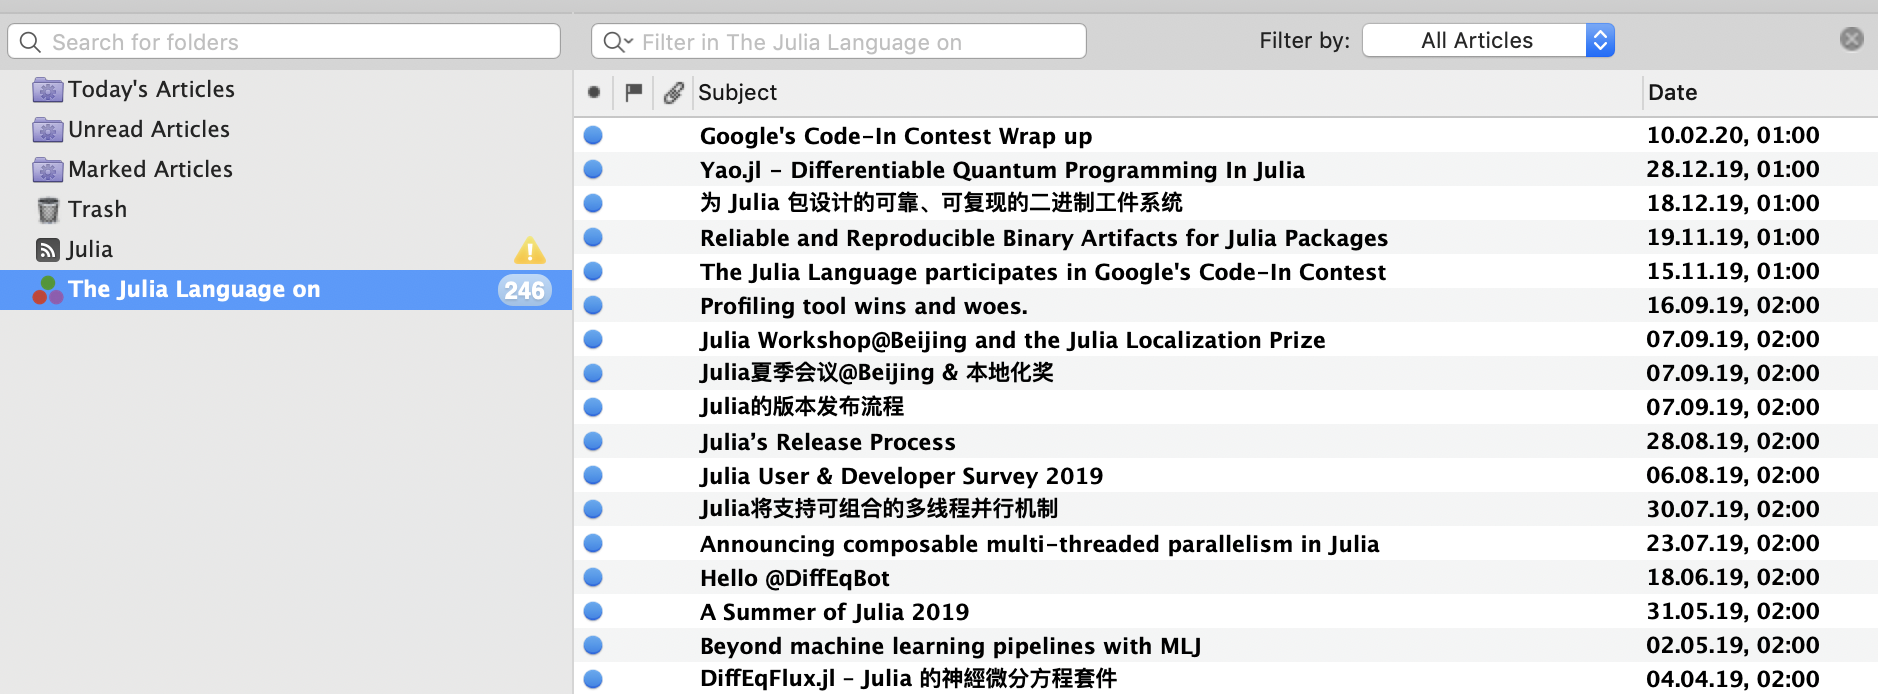
Task: Click the date 10.02.20, 01:00
Action: tap(1733, 135)
